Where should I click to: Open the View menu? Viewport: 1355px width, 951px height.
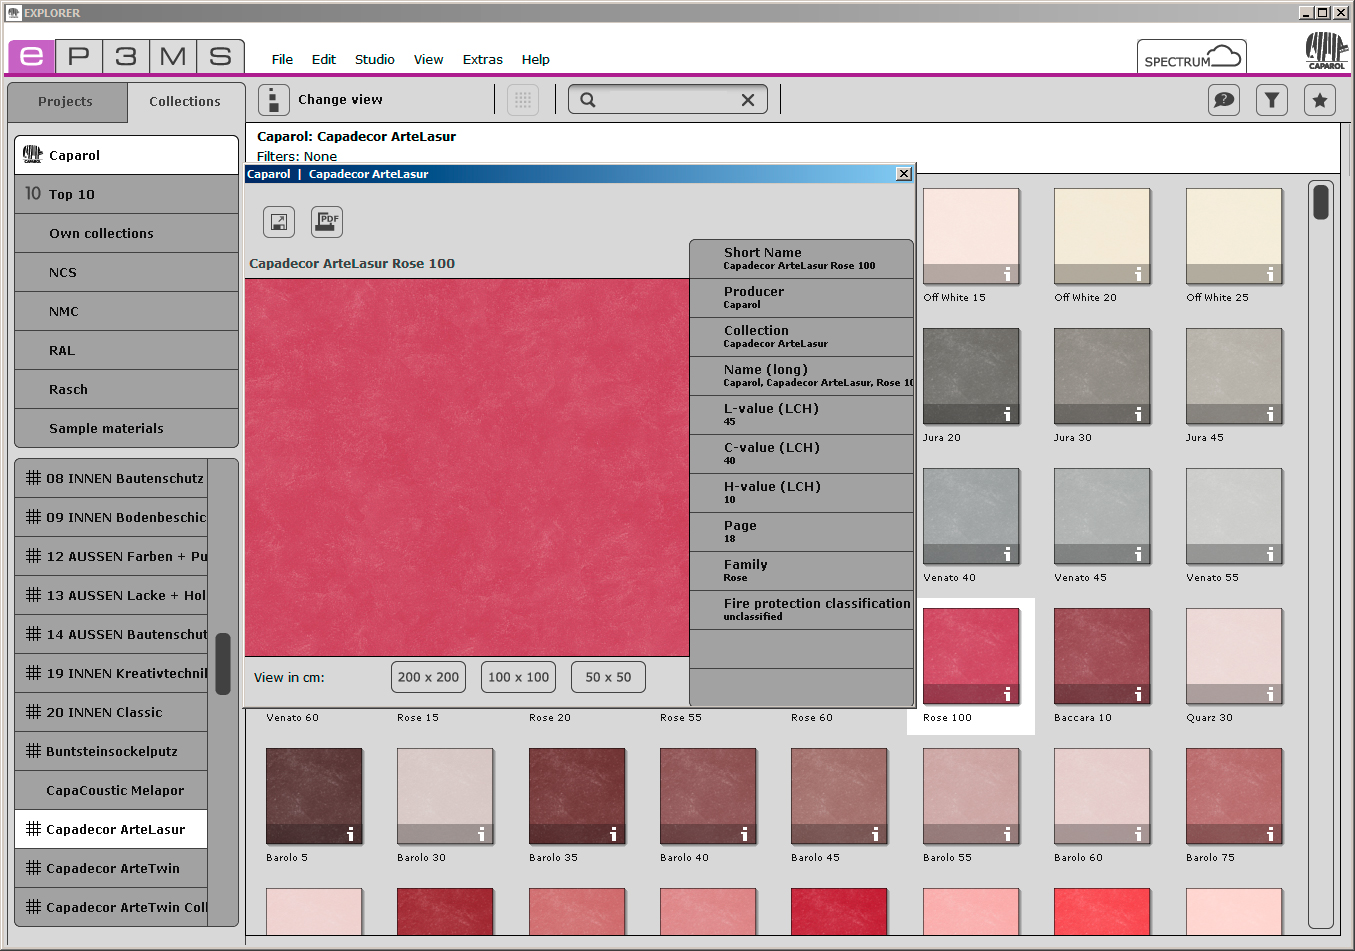[428, 59]
